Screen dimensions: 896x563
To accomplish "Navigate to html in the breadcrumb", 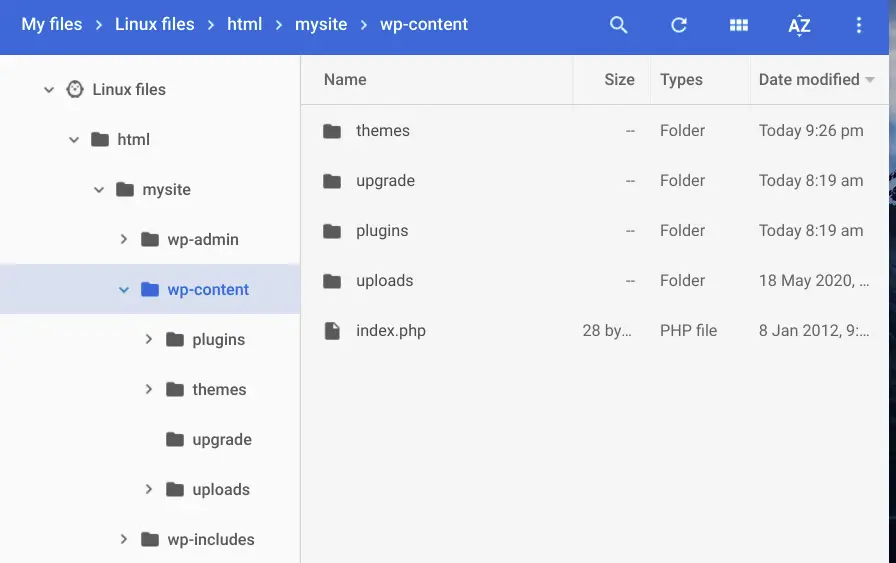I will coord(244,24).
